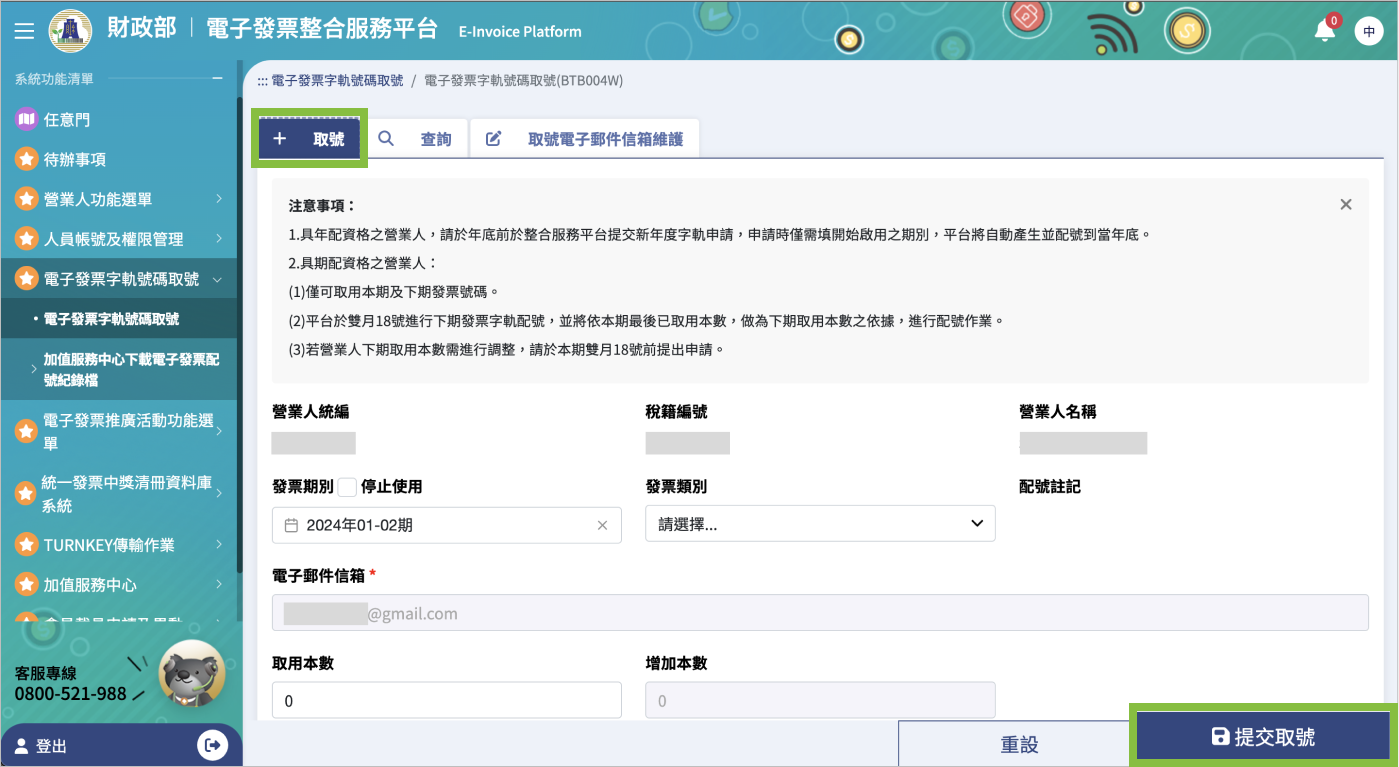Click the 提交取號 submit button
This screenshot has width=1399, height=767.
click(x=1262, y=737)
